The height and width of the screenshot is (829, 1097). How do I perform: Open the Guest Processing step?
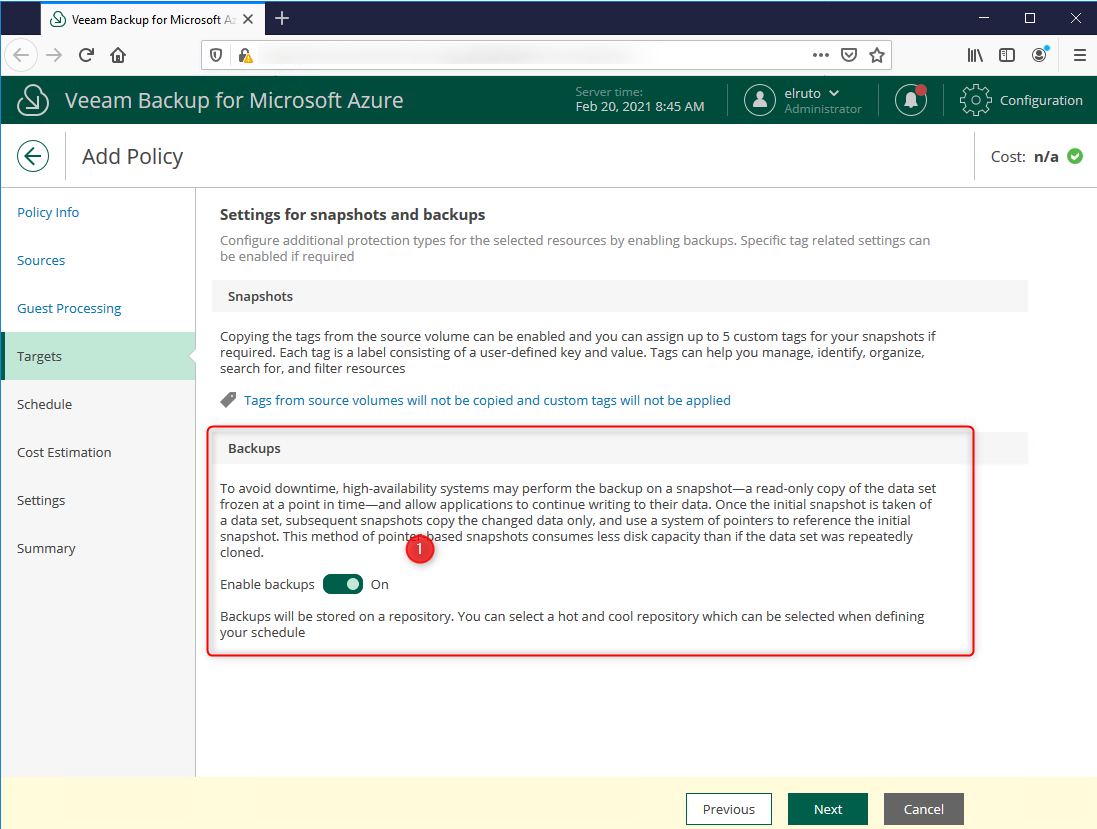69,308
